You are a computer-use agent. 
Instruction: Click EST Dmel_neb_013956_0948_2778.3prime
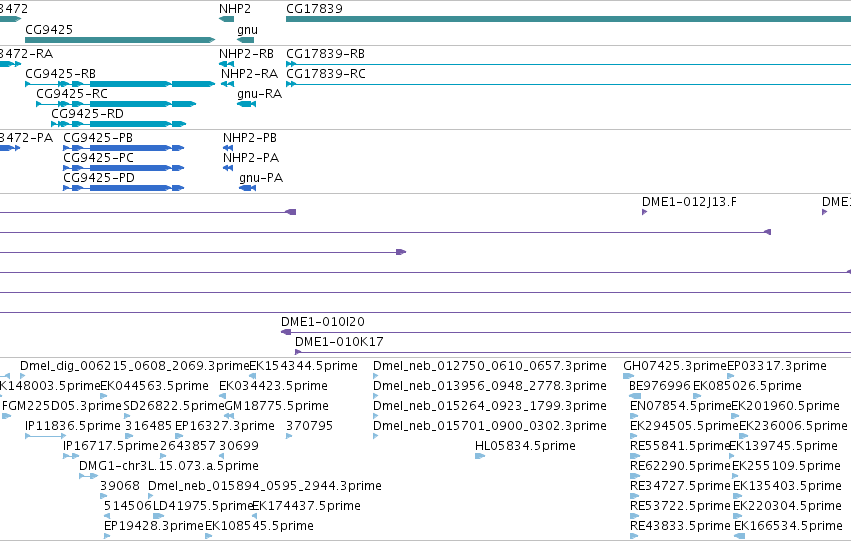tap(490, 386)
